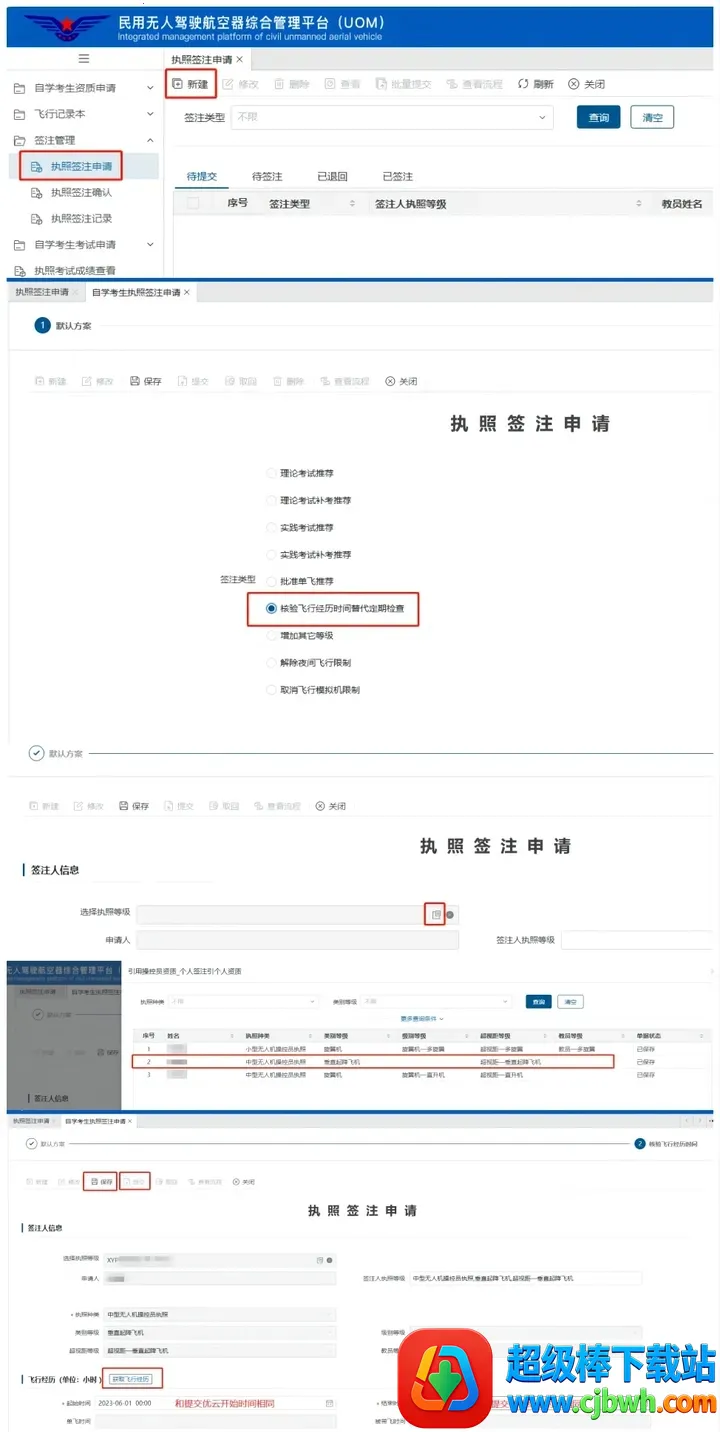The height and width of the screenshot is (1432, 720).
Task: Open 执照签注确认 in the sidebar
Action: [x=81, y=192]
